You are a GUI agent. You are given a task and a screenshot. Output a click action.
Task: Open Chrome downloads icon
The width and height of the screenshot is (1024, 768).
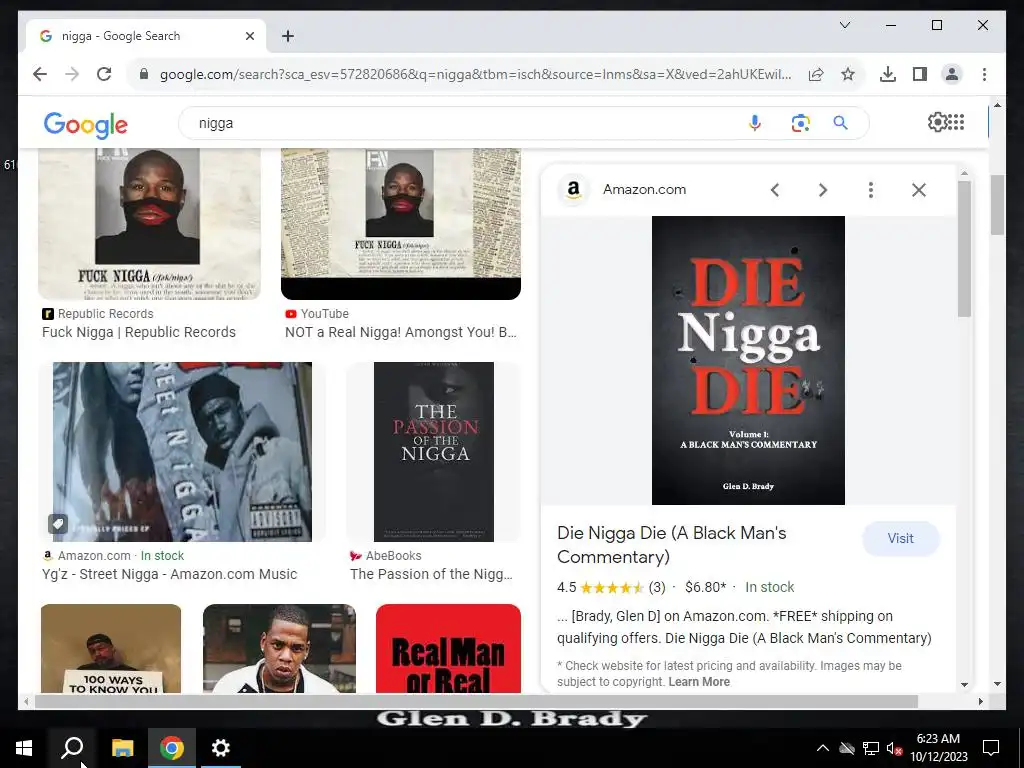tap(888, 74)
